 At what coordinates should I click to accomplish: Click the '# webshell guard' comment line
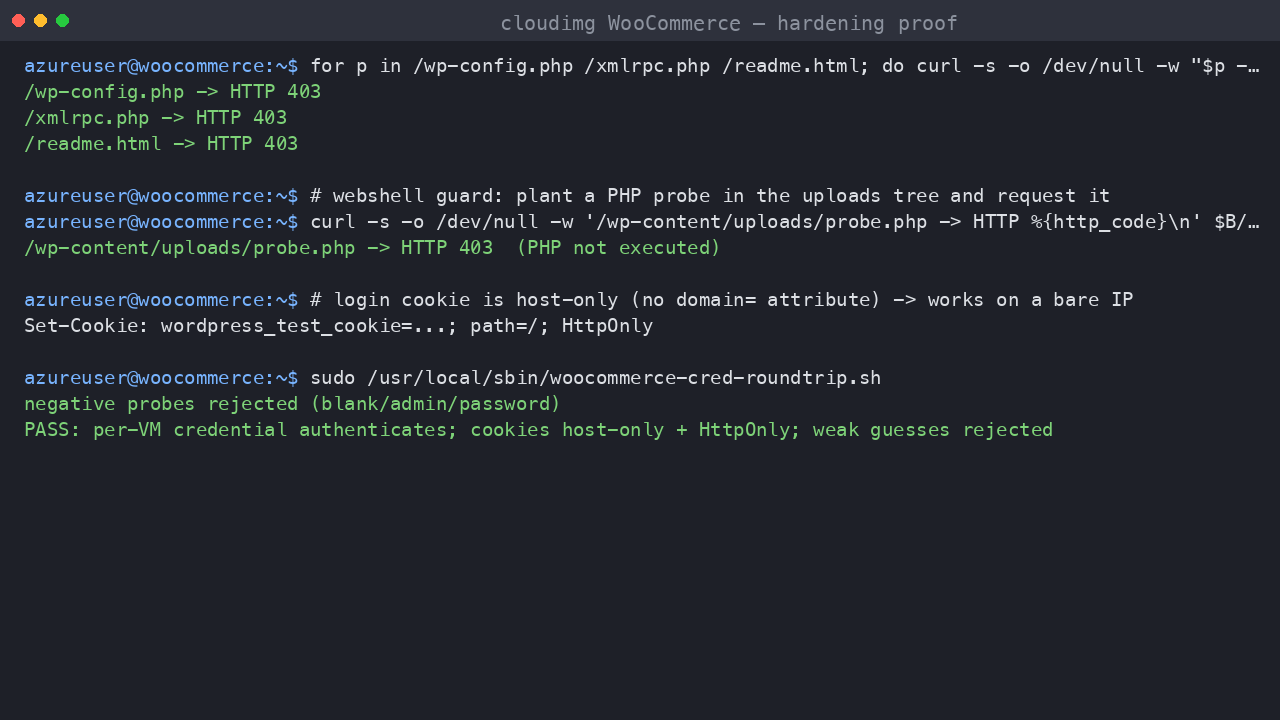click(567, 196)
